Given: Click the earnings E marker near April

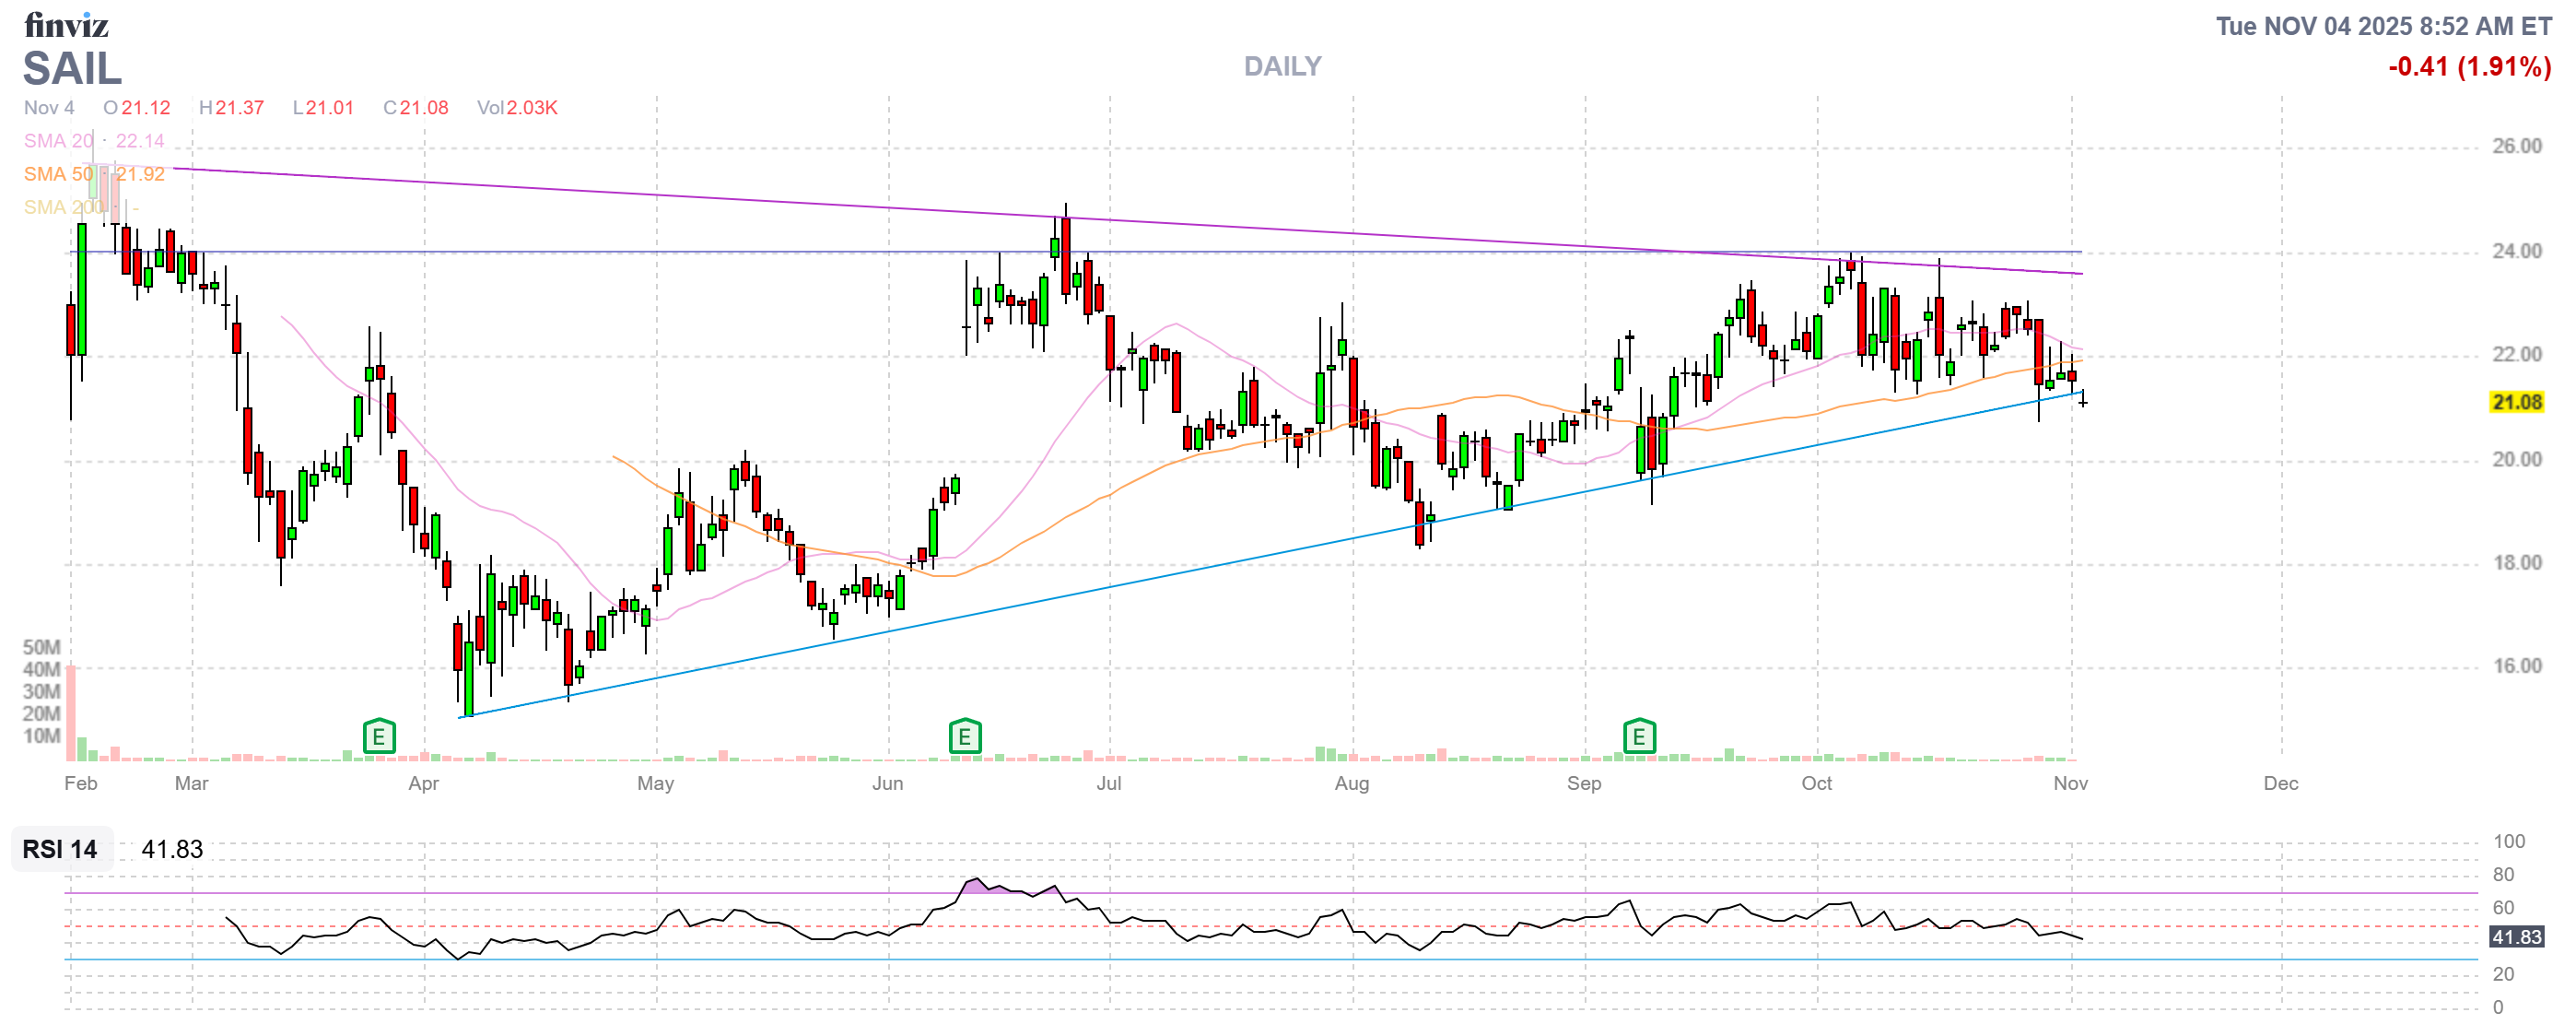Looking at the screenshot, I should coord(379,737).
